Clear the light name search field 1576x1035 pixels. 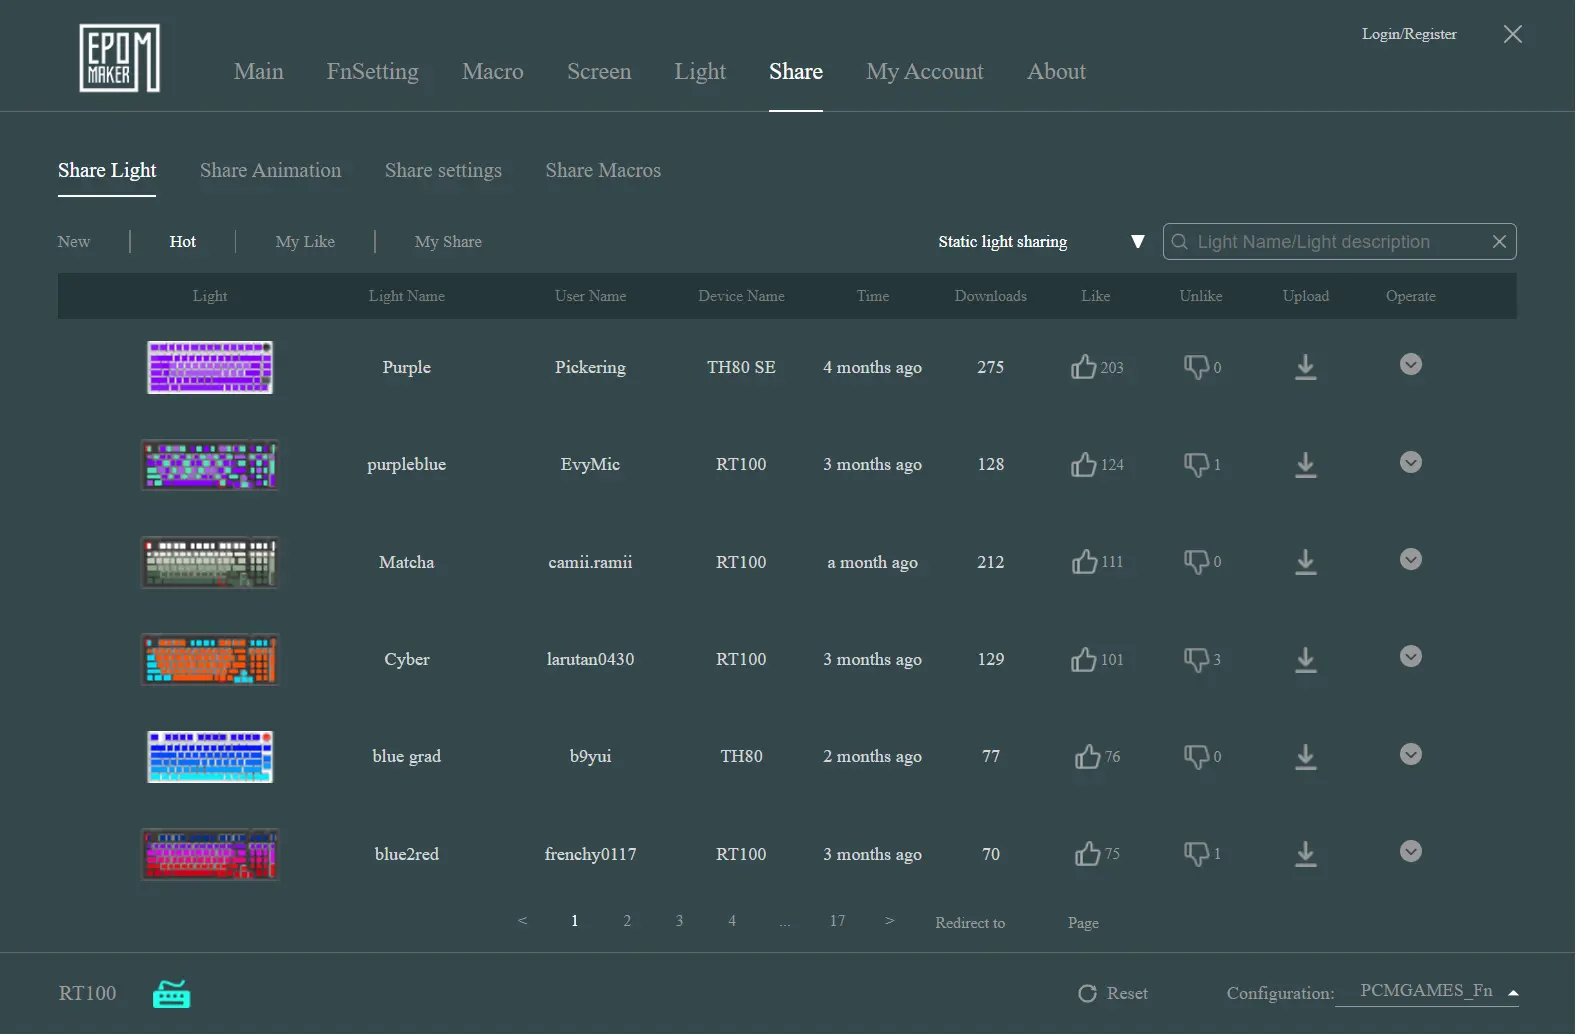[1499, 242]
